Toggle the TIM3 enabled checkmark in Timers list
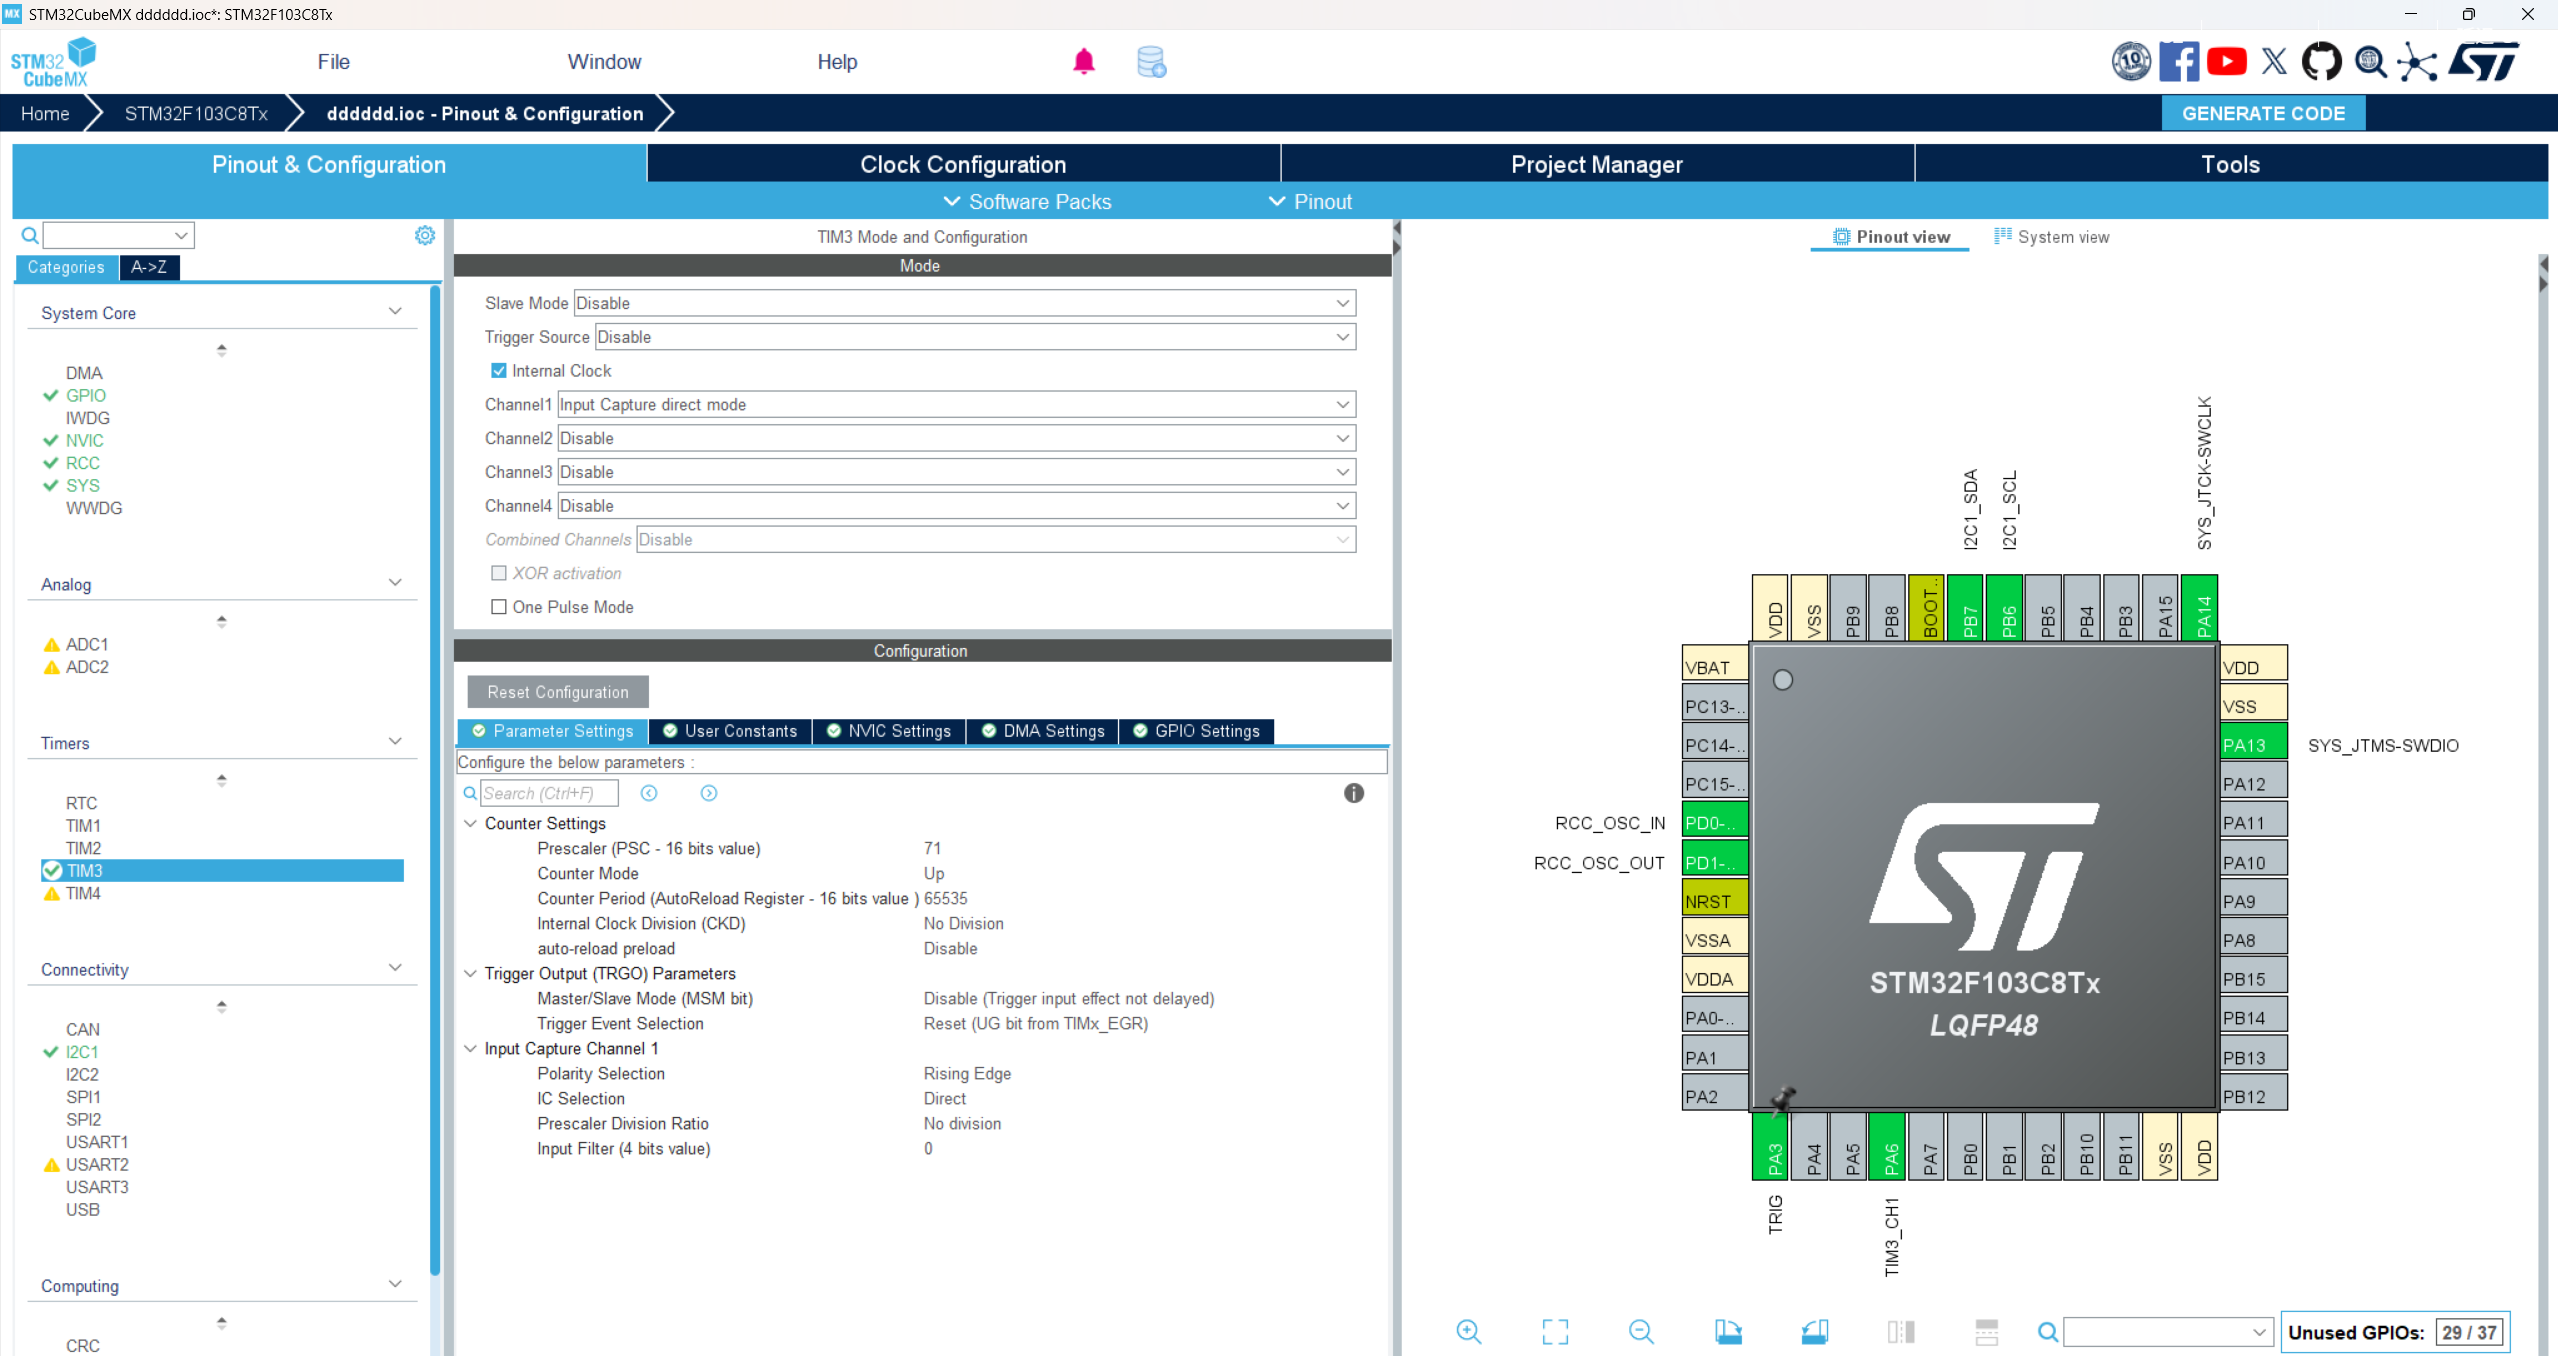This screenshot has width=2558, height=1356. click(52, 871)
